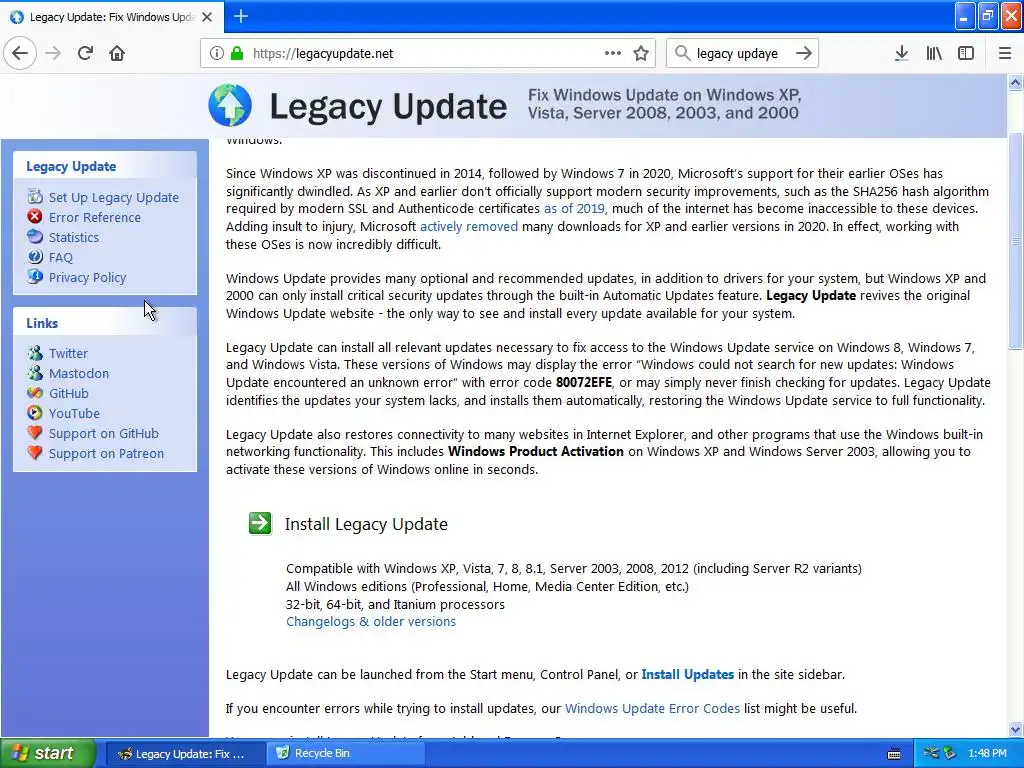Open the Privacy Policy link
This screenshot has height=768, width=1024.
pos(88,278)
